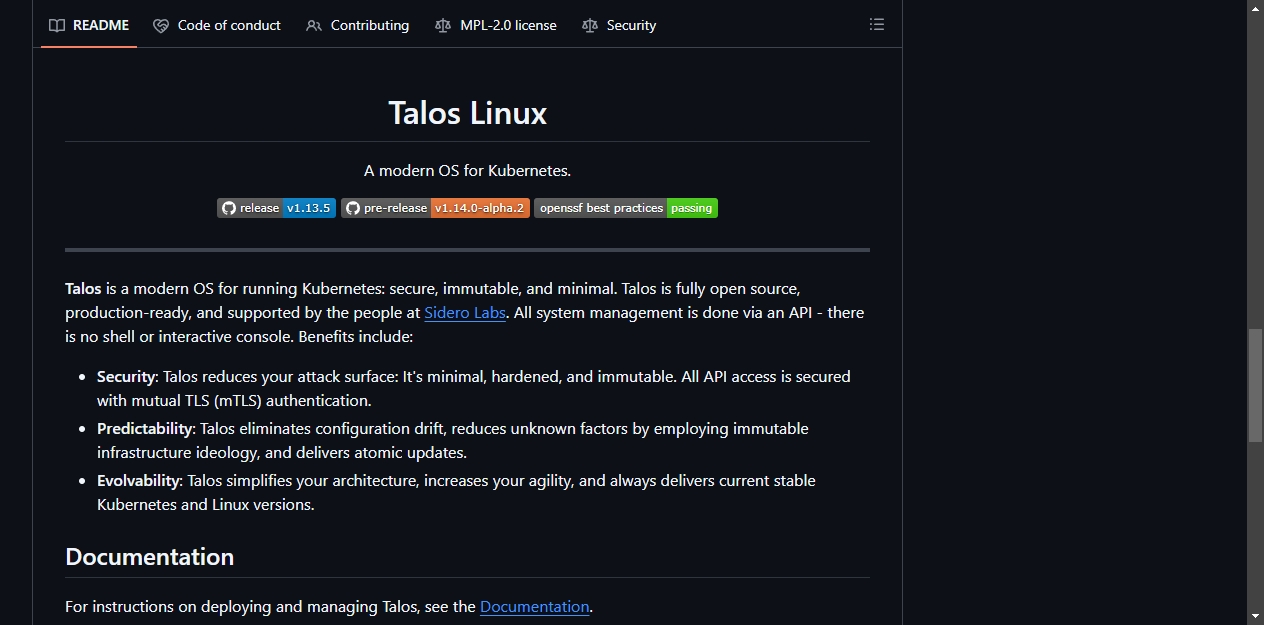Click the Talos Linux heading
Viewport: 1264px width, 625px height.
[x=467, y=113]
